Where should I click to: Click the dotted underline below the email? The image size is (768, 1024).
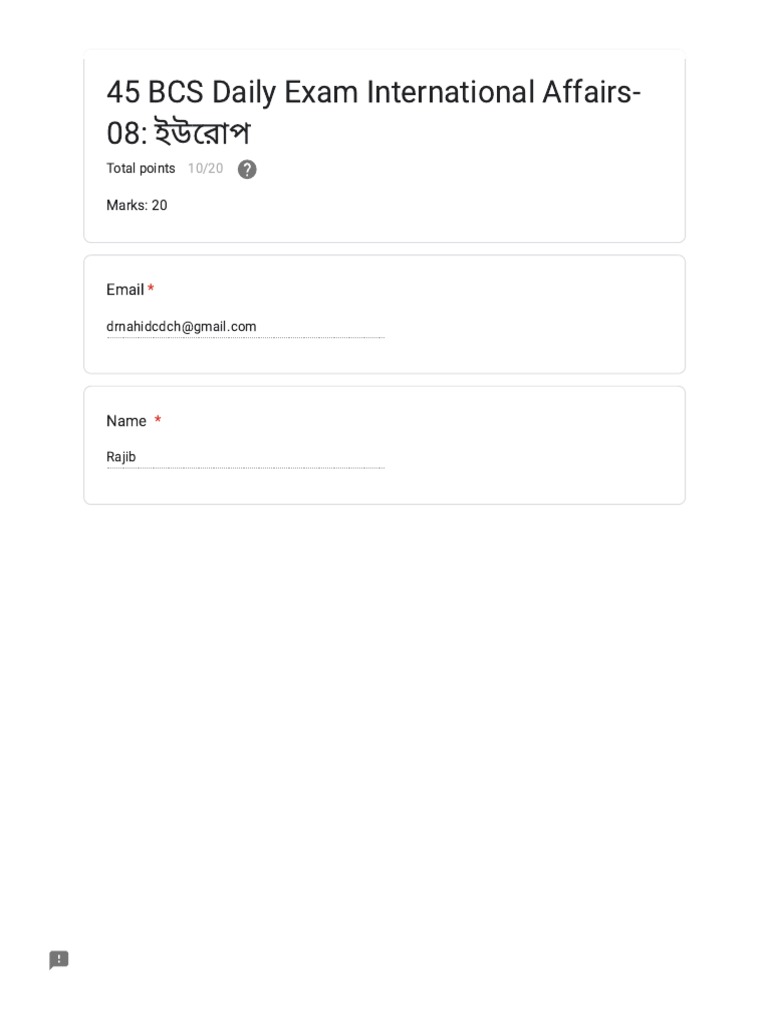coord(246,338)
